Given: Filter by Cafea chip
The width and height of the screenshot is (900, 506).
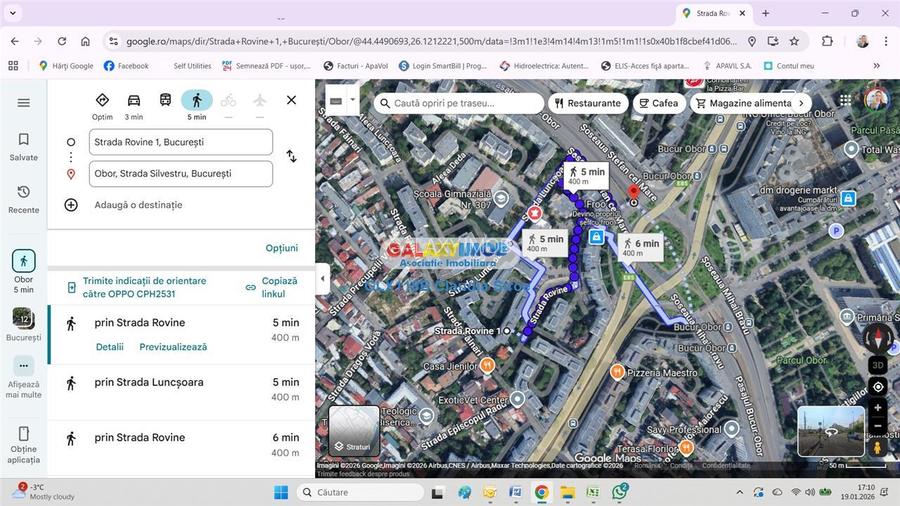Looking at the screenshot, I should pyautogui.click(x=659, y=103).
